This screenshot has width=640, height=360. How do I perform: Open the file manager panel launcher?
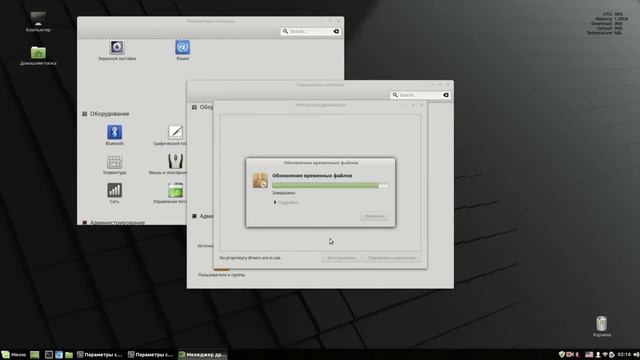coord(69,355)
